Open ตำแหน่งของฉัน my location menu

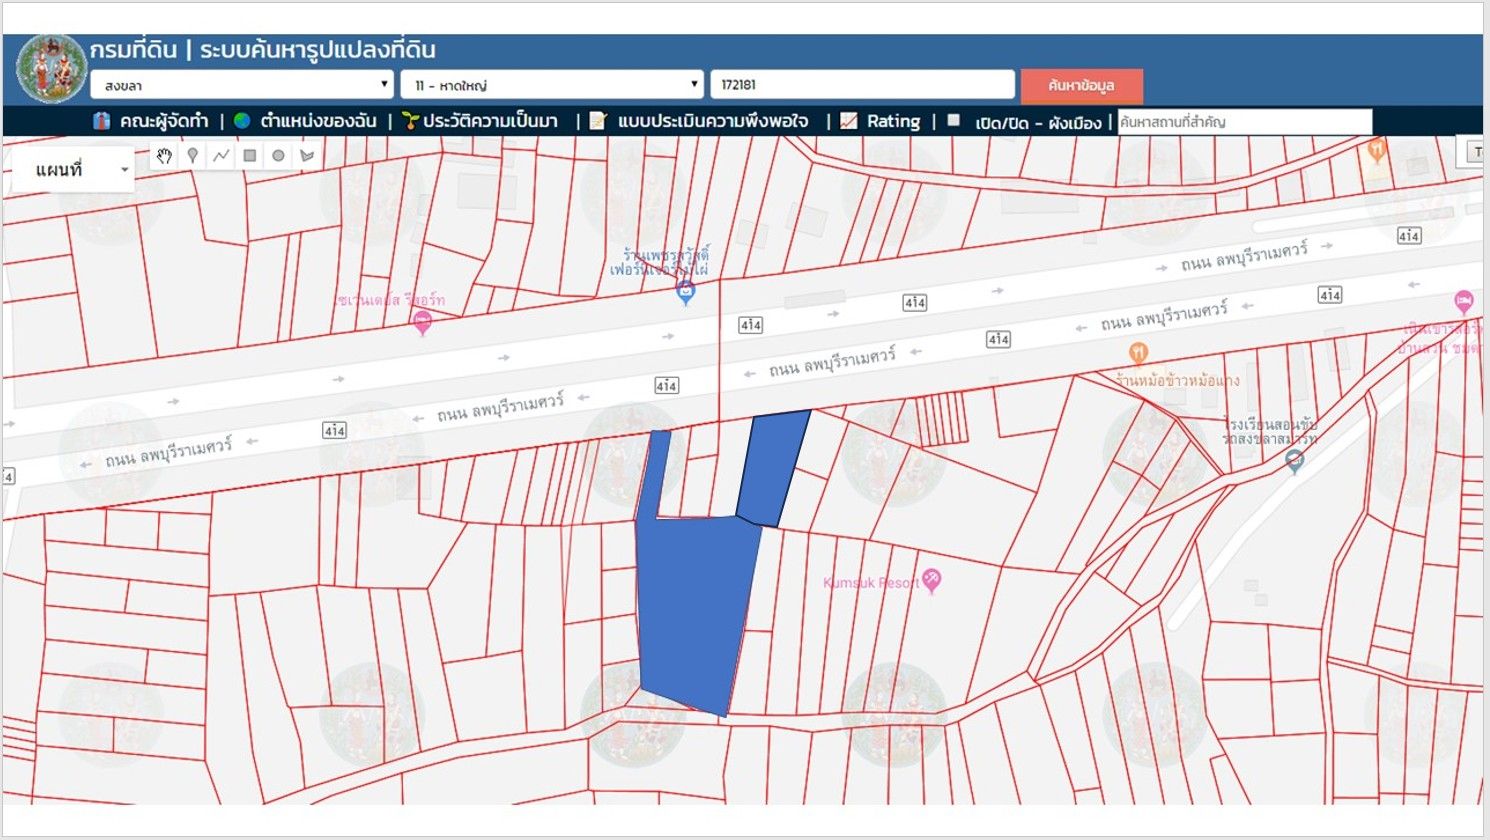coord(306,121)
